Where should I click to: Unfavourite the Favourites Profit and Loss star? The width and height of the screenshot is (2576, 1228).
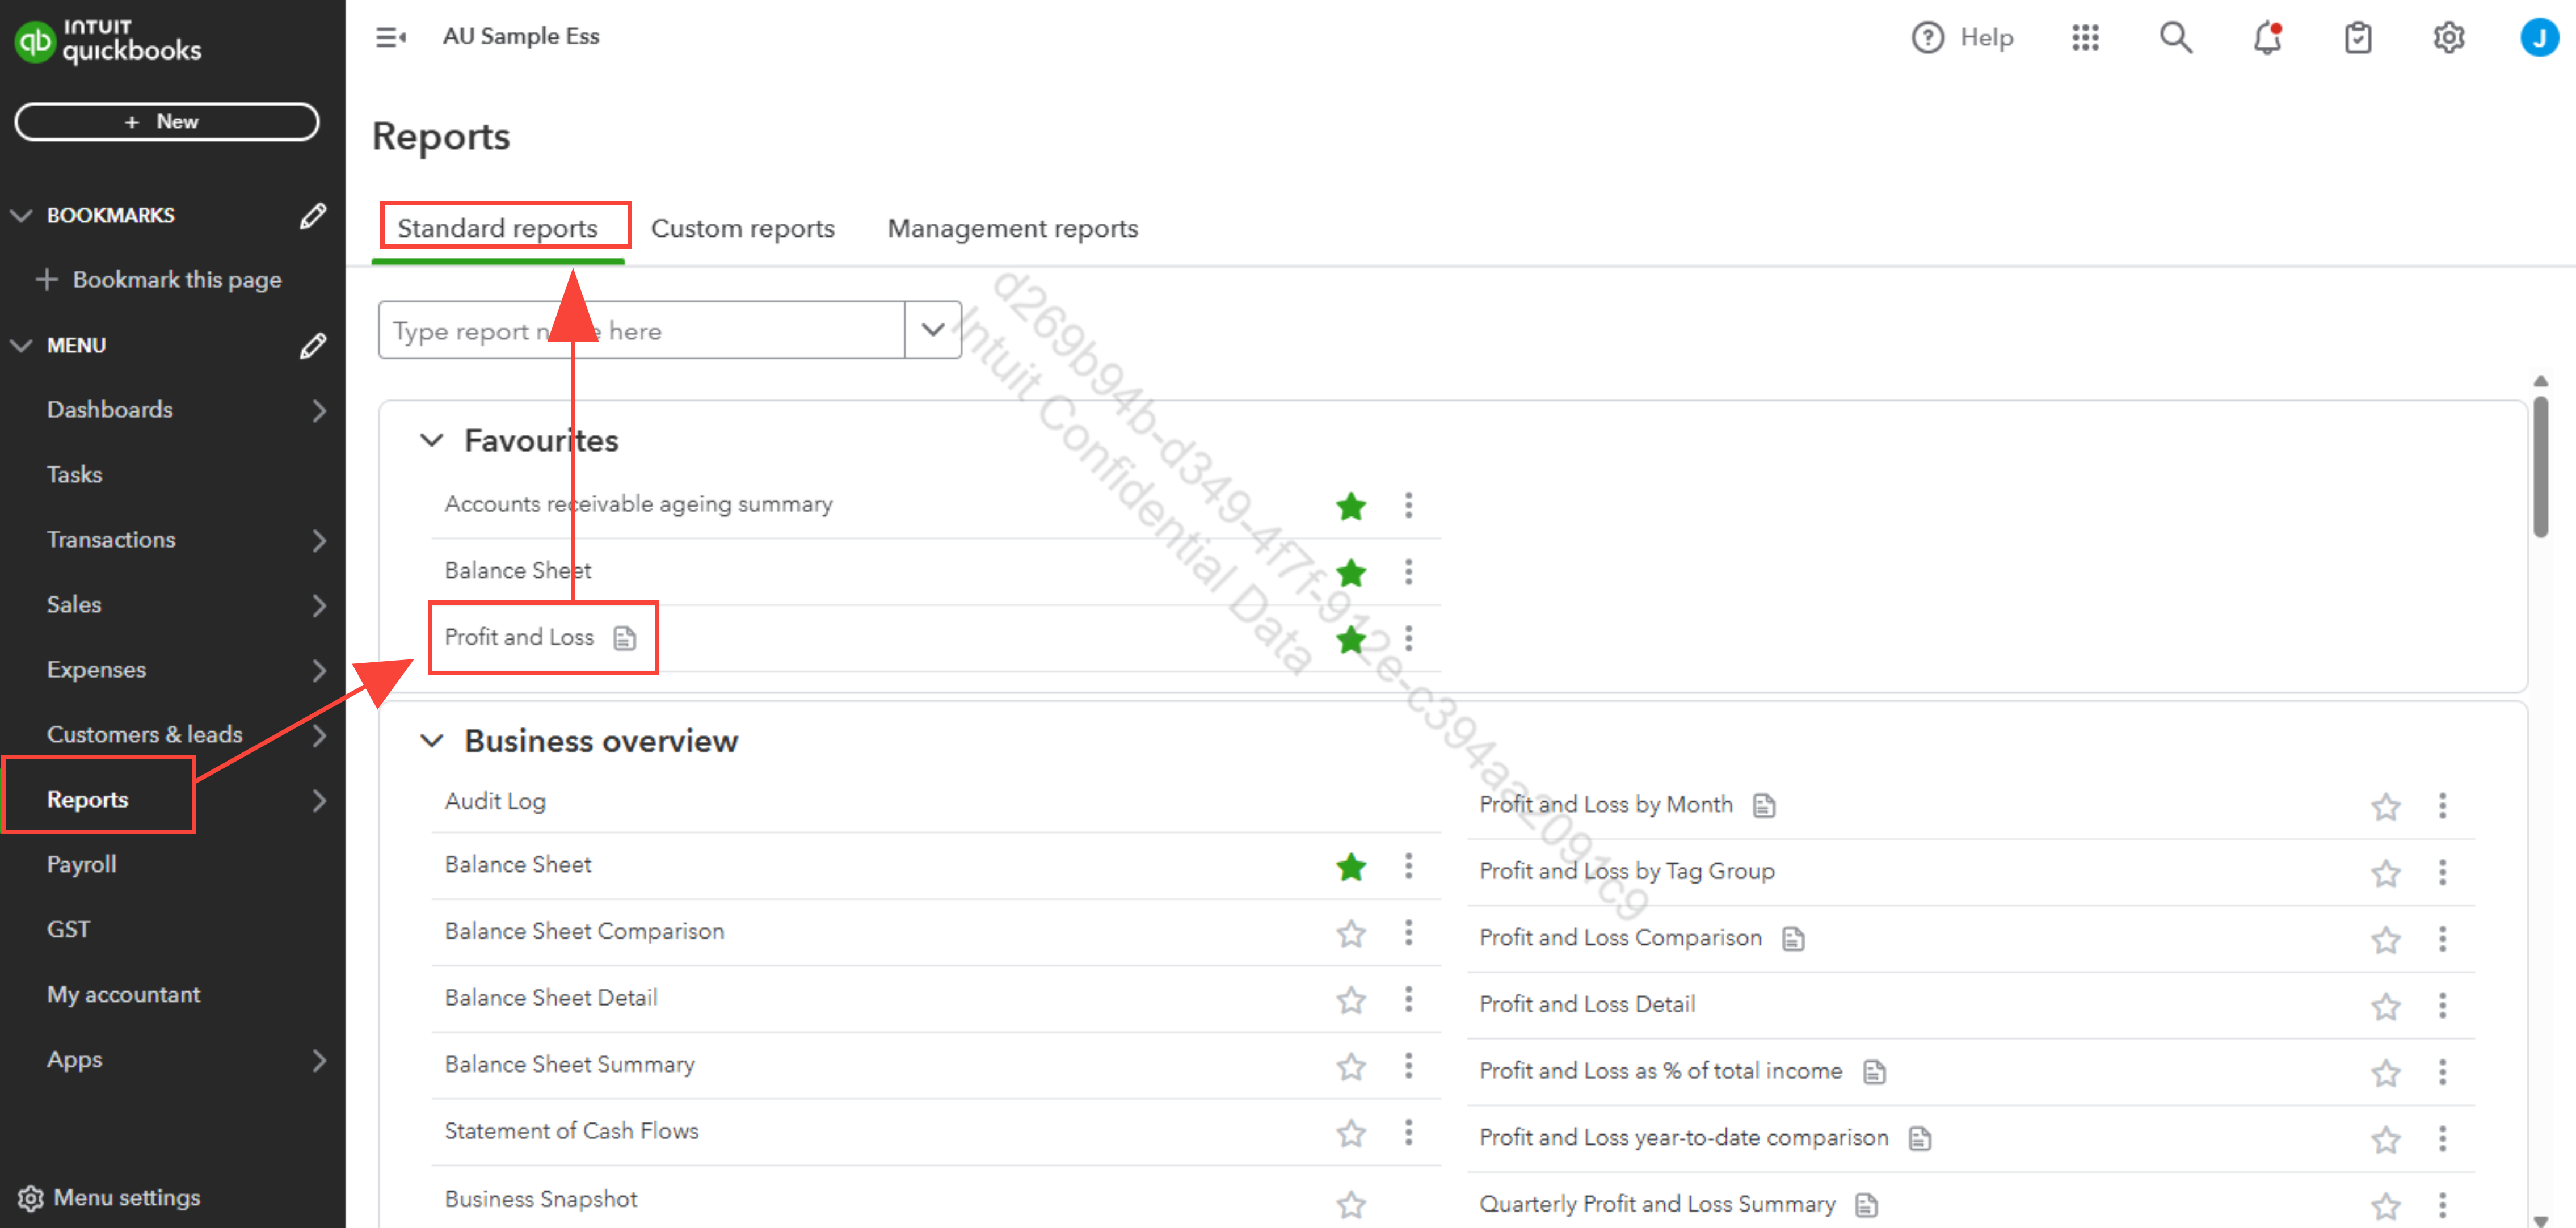point(1351,639)
